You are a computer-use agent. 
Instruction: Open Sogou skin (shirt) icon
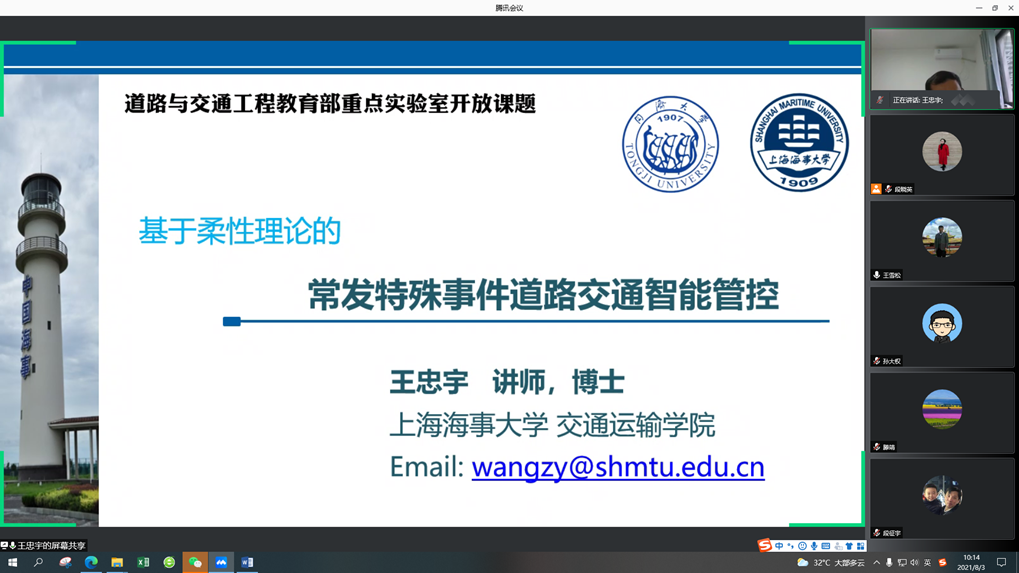(x=849, y=546)
